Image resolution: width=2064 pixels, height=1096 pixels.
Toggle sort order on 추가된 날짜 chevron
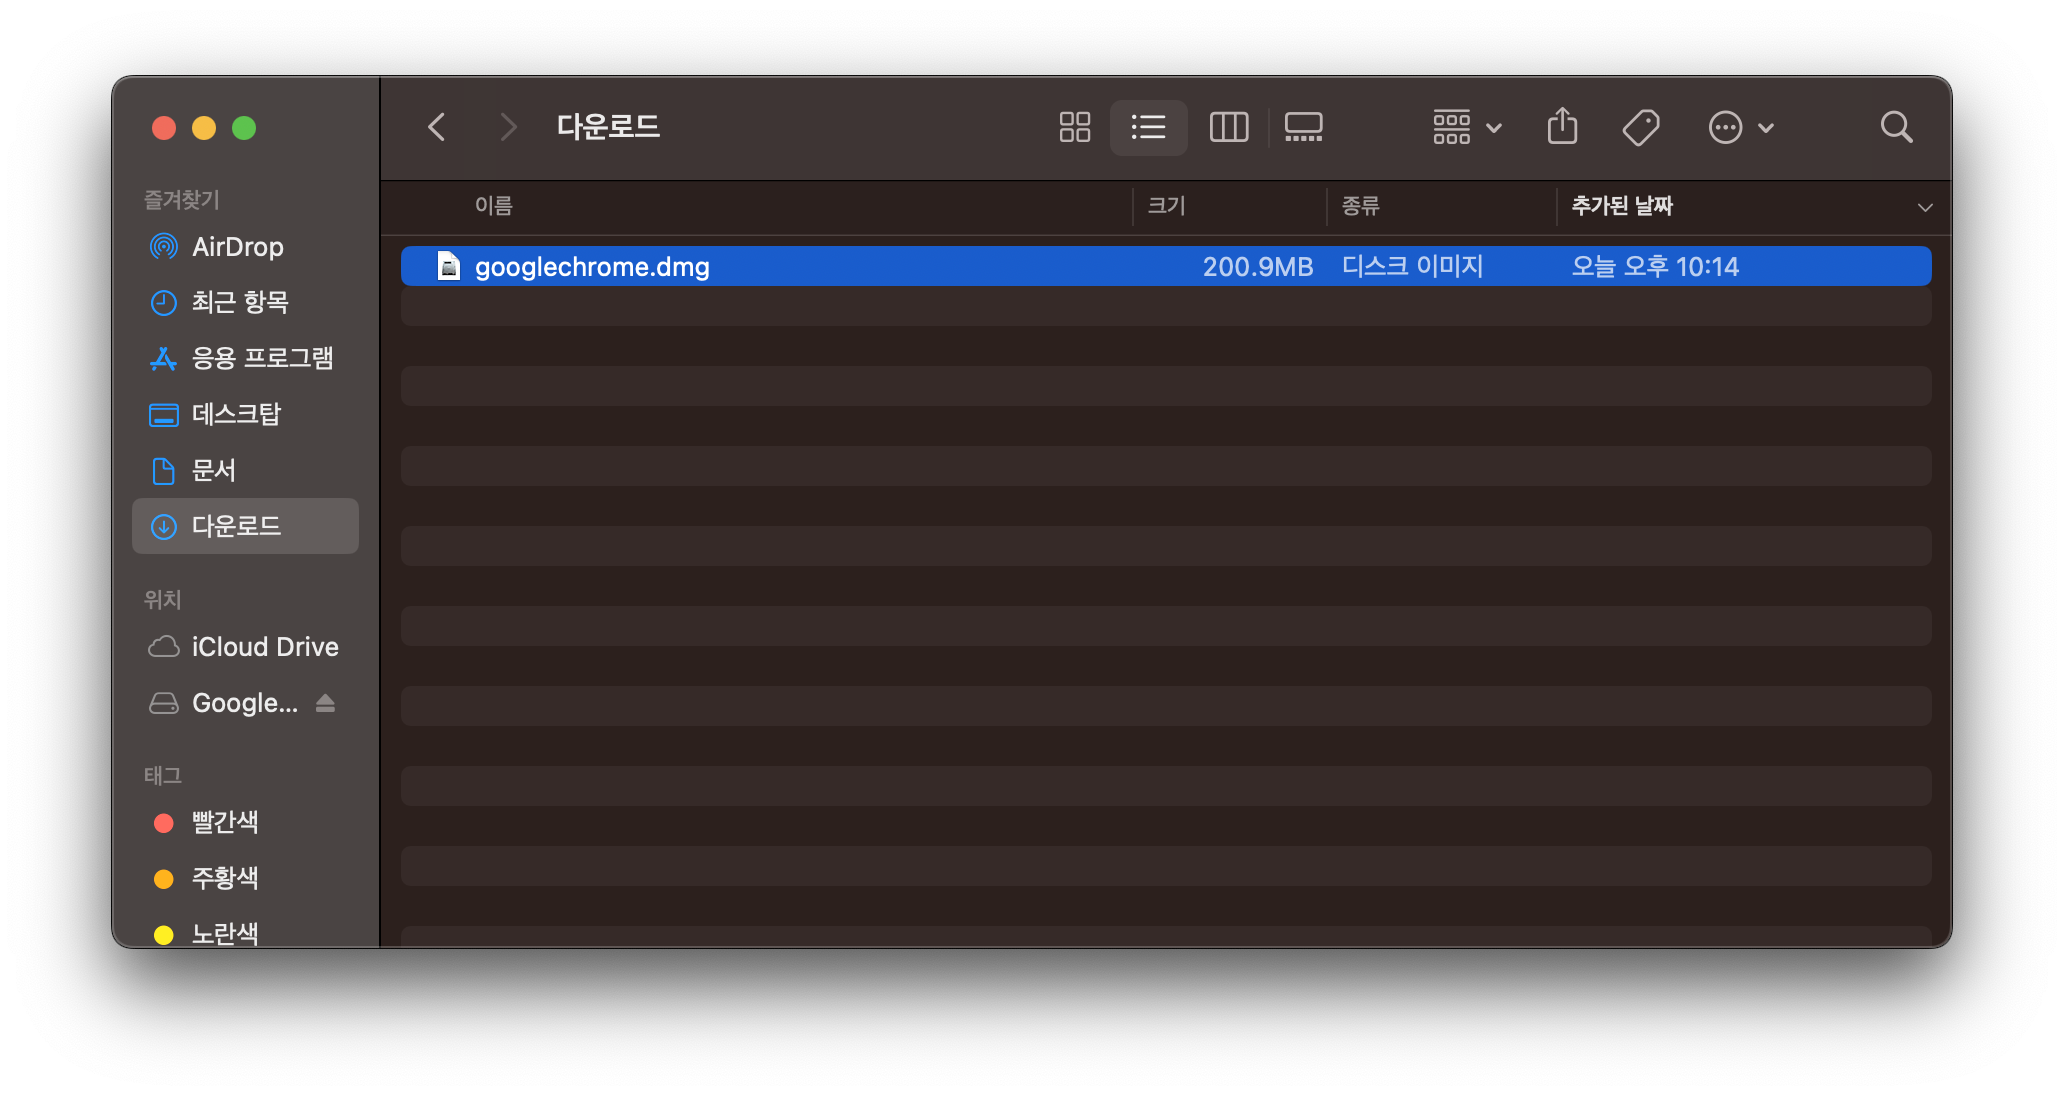pos(1924,207)
